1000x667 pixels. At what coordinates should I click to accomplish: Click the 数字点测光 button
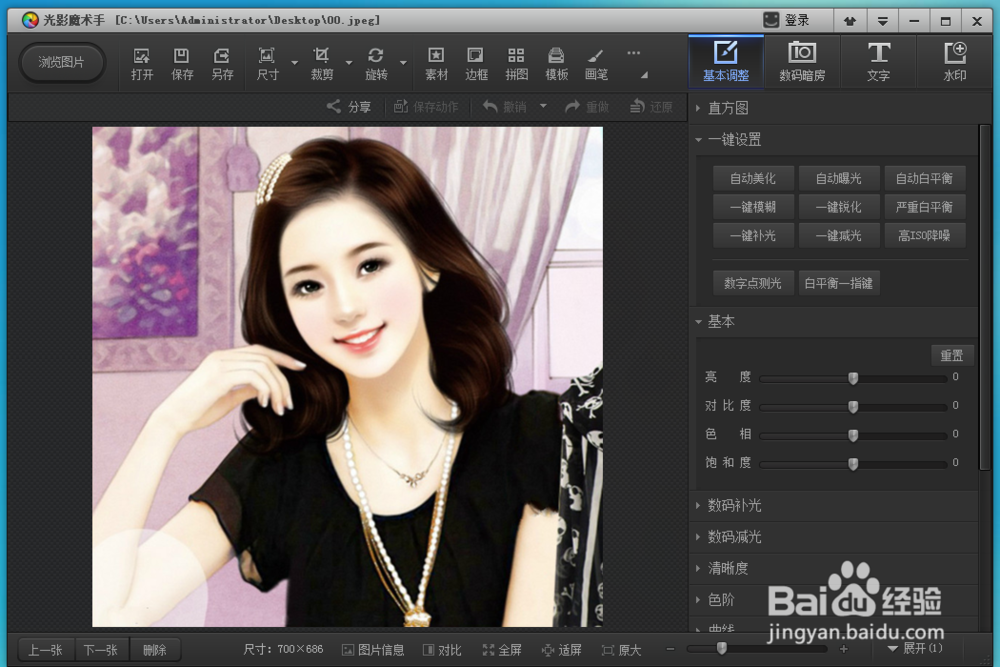coord(753,283)
